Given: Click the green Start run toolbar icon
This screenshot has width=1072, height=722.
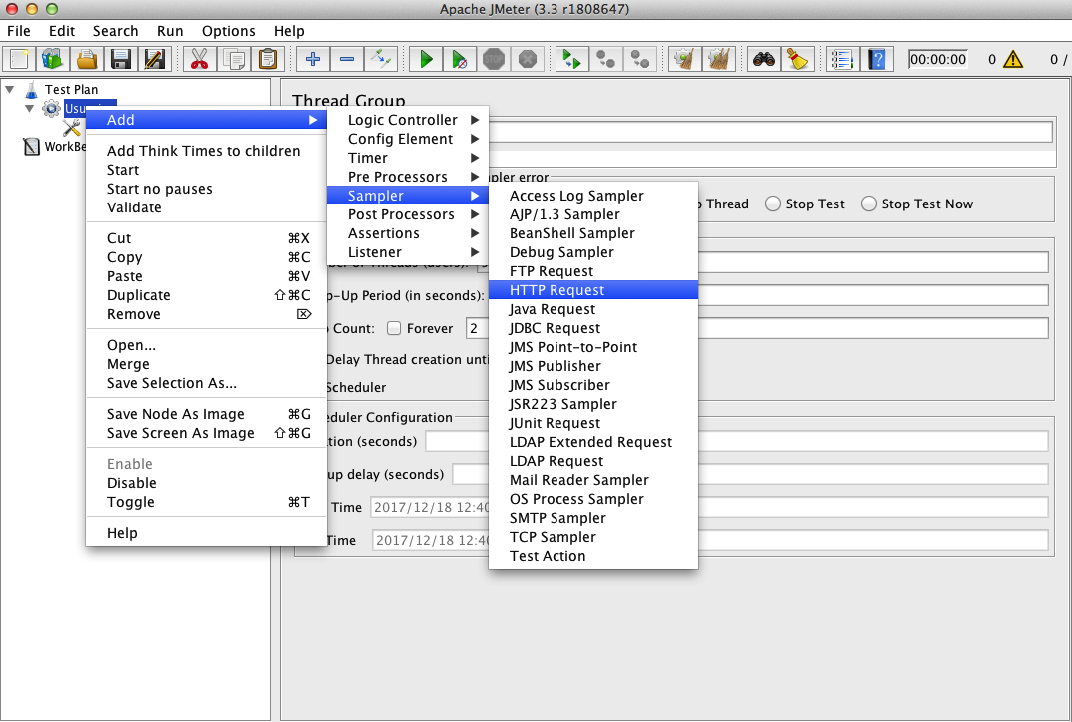Looking at the screenshot, I should (426, 59).
